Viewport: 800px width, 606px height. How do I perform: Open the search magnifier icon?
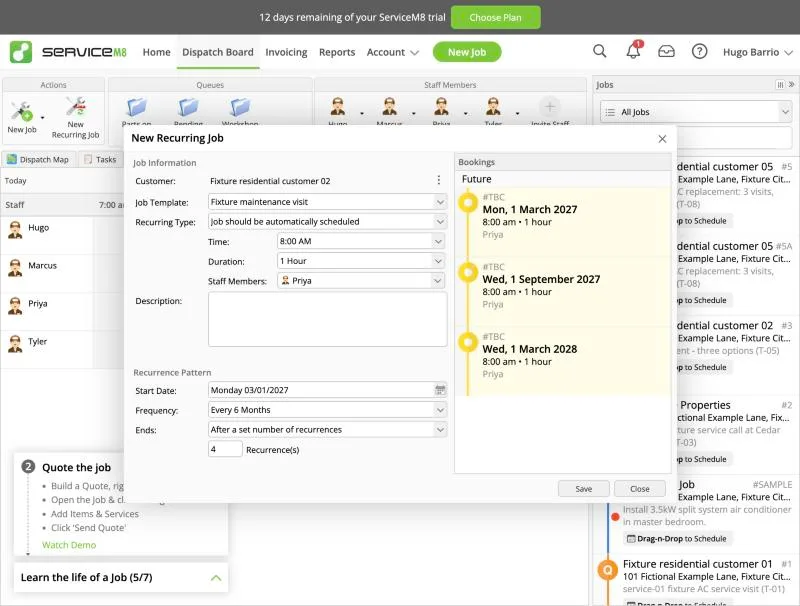(x=599, y=51)
